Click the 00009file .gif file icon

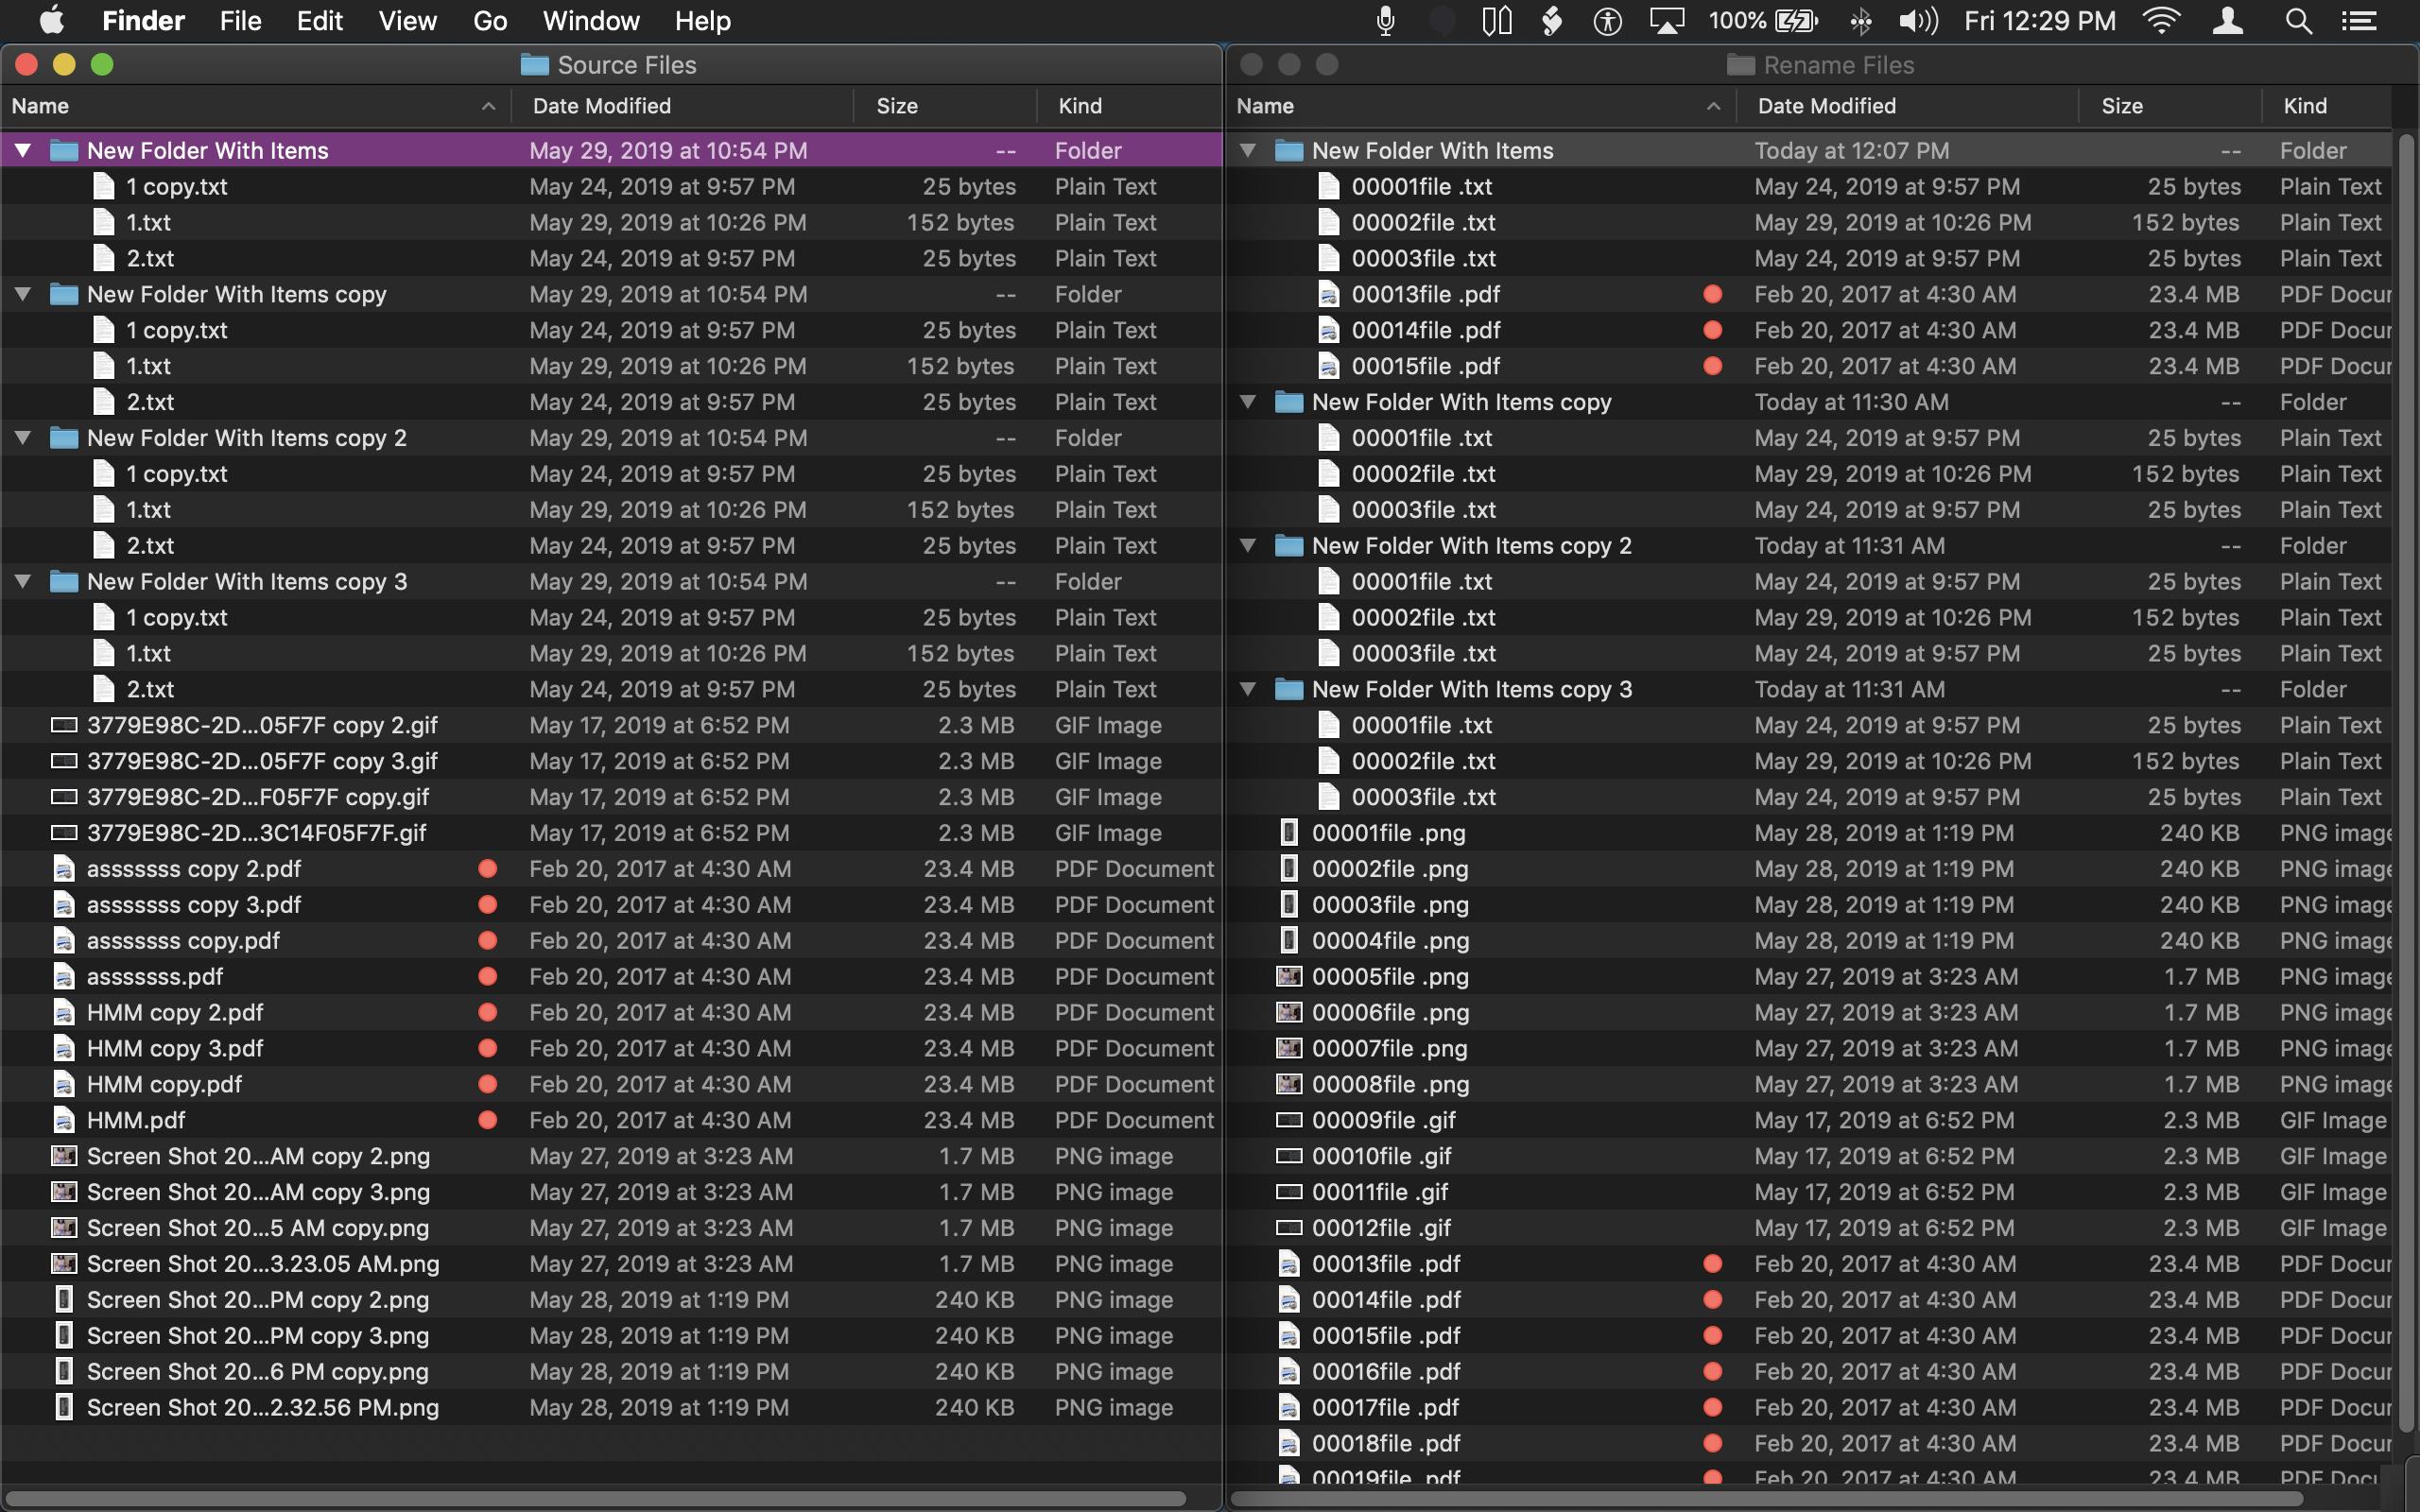tap(1289, 1120)
